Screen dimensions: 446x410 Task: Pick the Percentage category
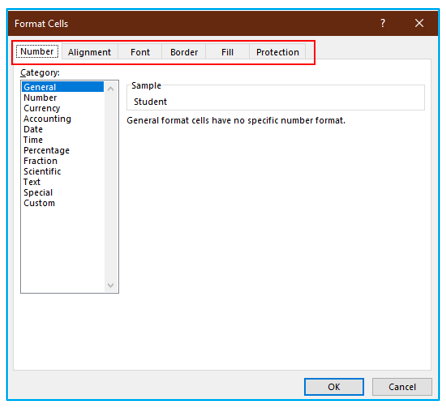(63, 150)
